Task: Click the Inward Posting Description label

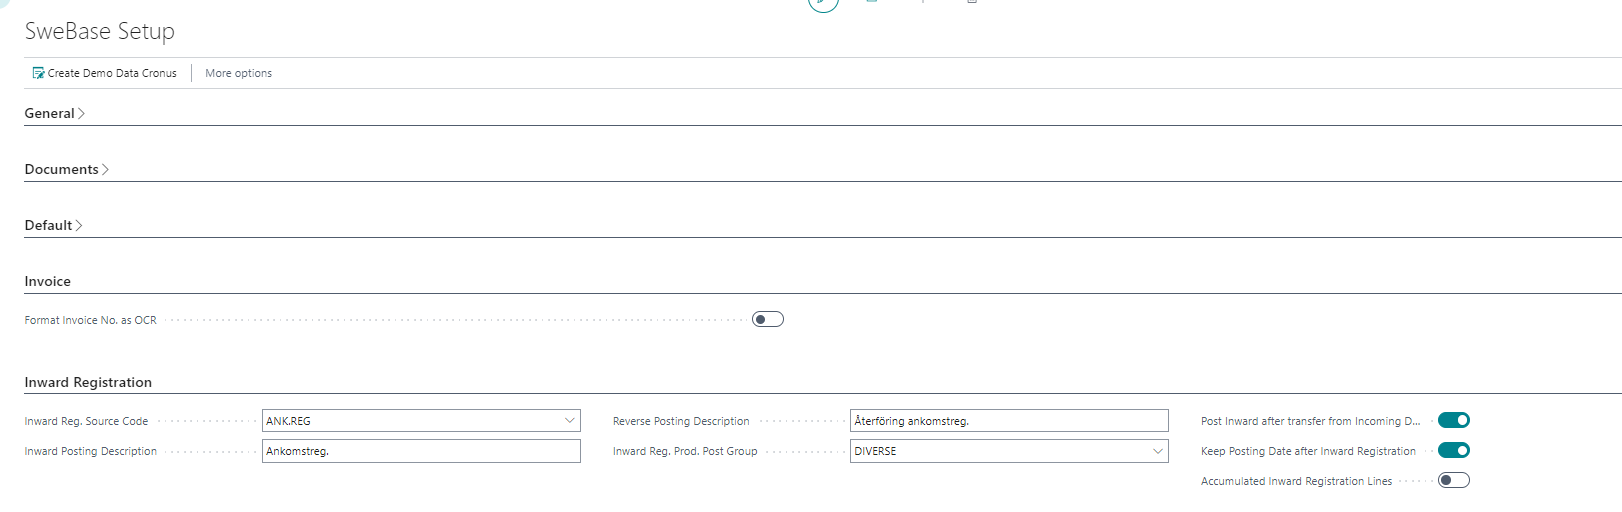Action: pos(91,451)
